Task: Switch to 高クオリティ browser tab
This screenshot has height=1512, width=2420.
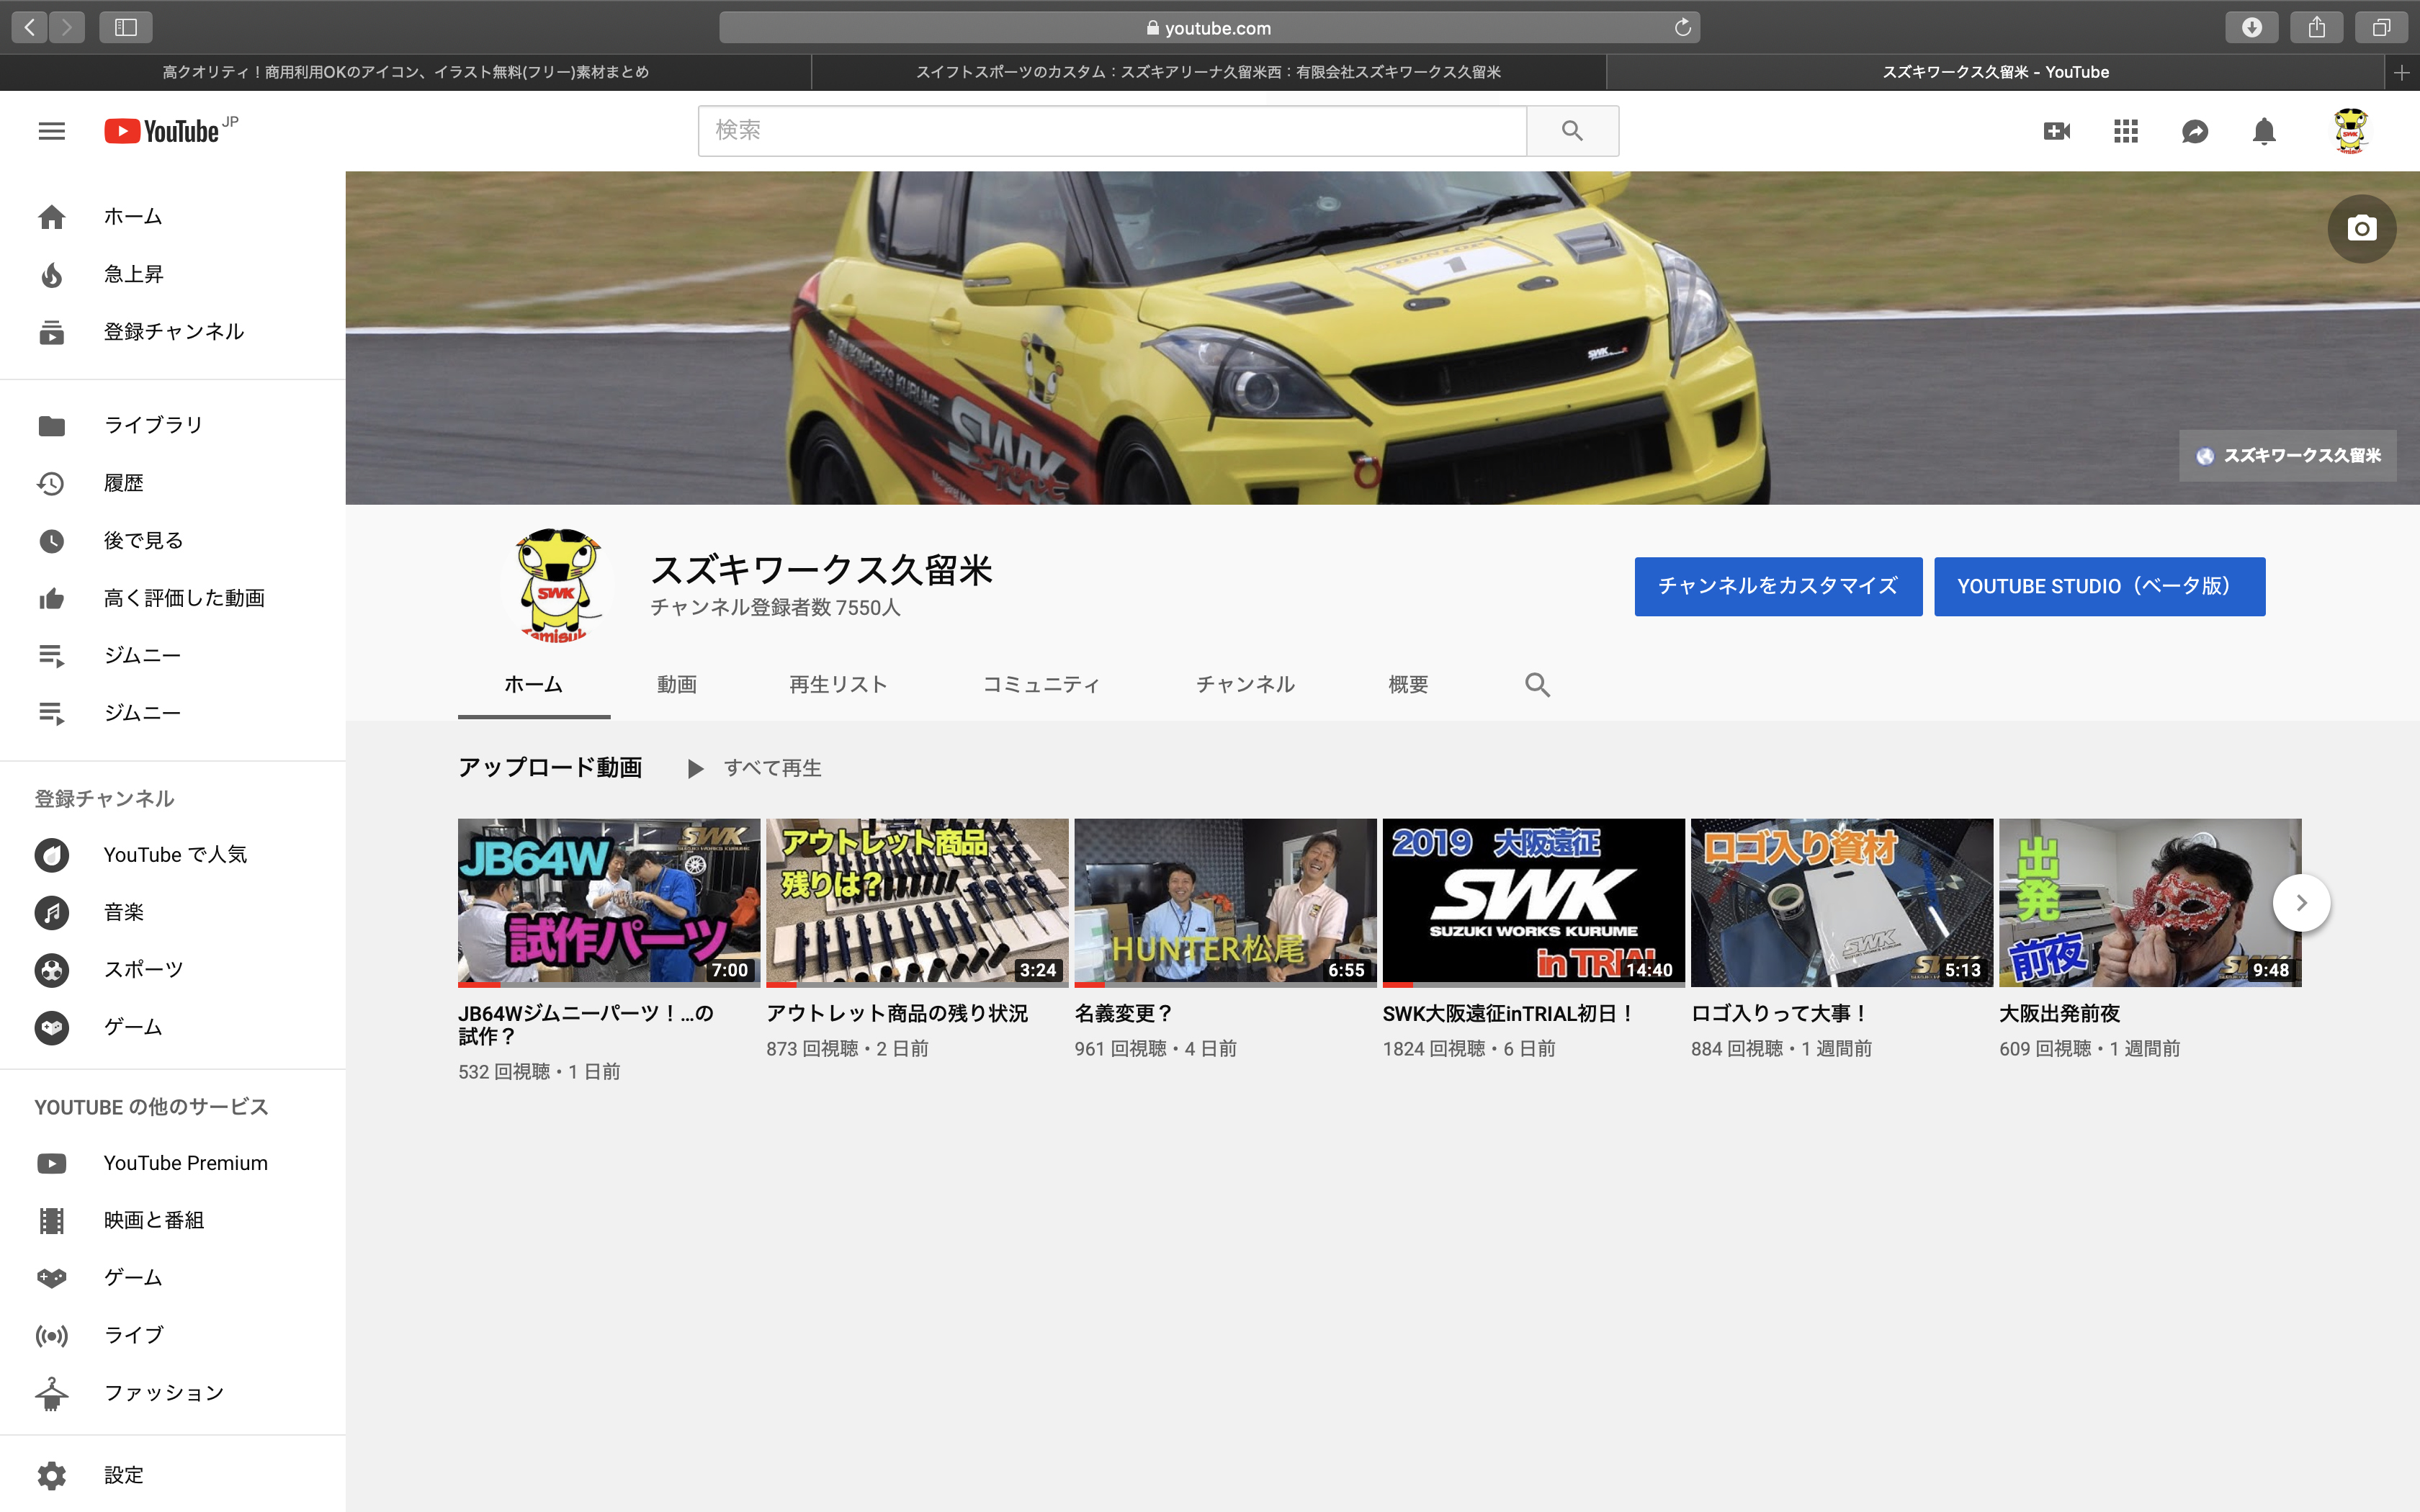Action: [405, 72]
